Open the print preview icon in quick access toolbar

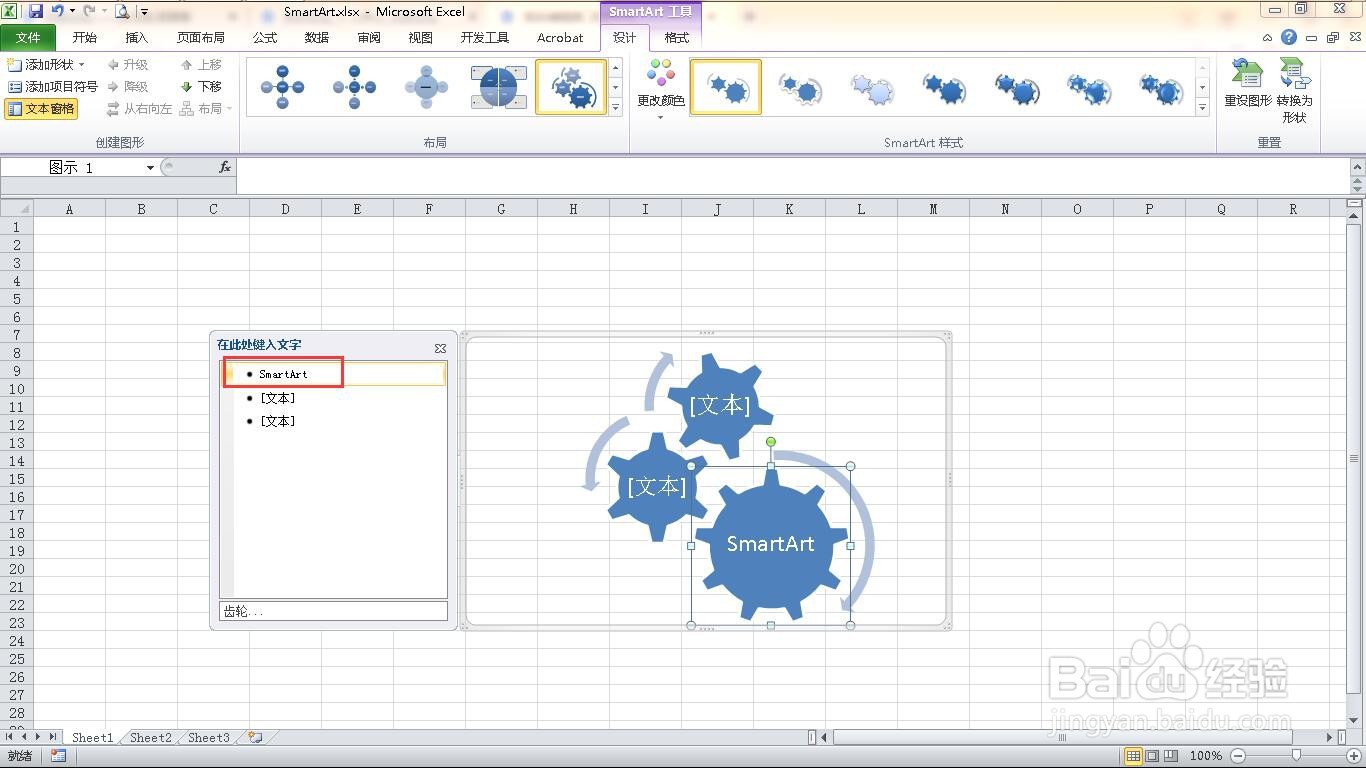122,11
